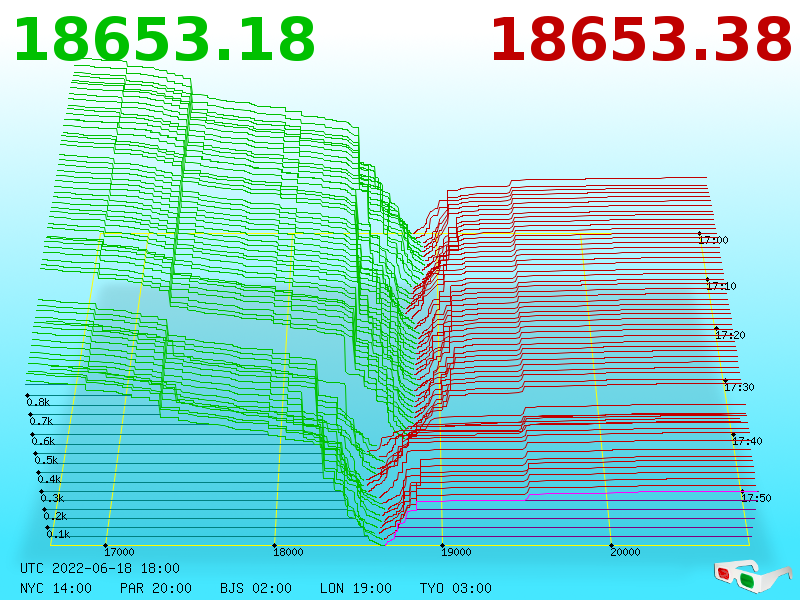This screenshot has height=600, width=800.
Task: Click the 0.5k volume axis label
Action: tap(46, 460)
